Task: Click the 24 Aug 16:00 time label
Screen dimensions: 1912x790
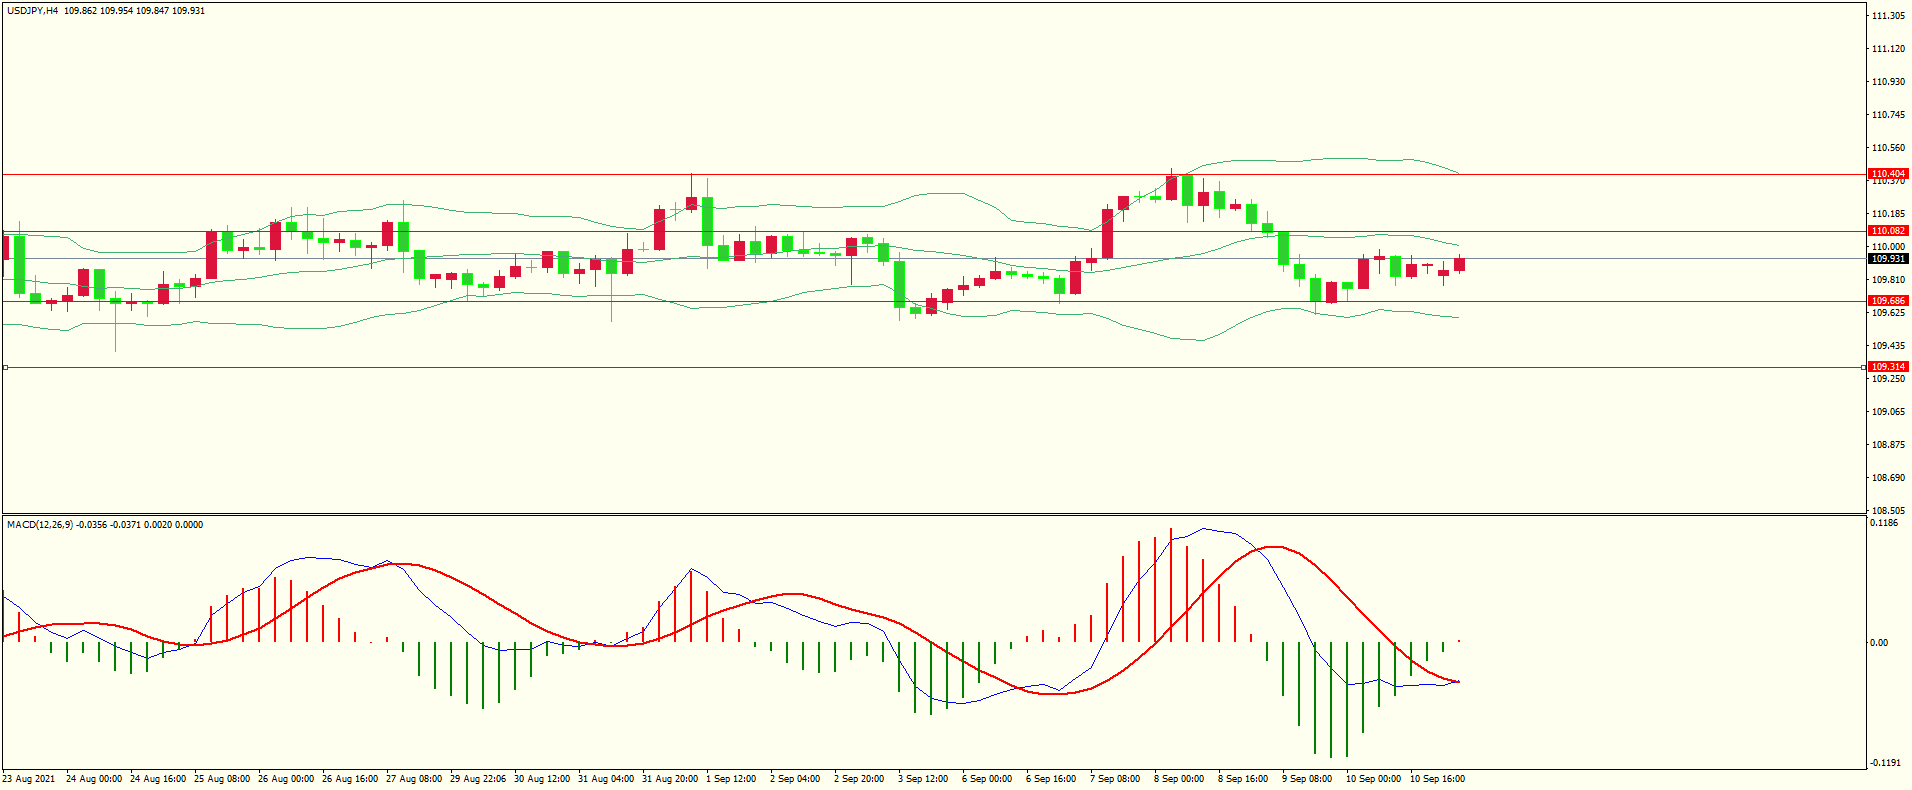Action: point(158,779)
